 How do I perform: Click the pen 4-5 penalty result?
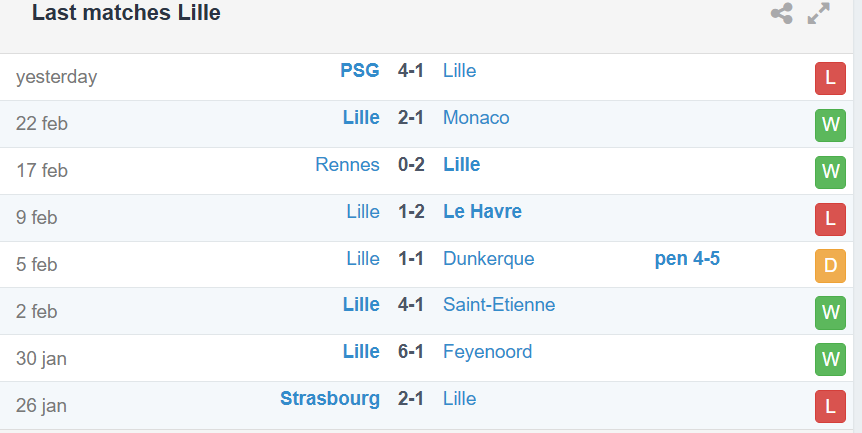pyautogui.click(x=687, y=259)
